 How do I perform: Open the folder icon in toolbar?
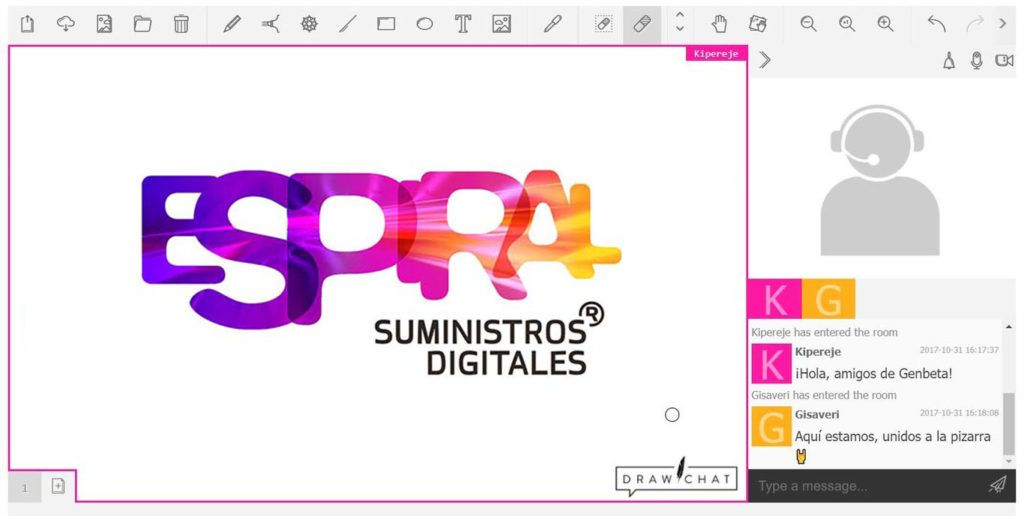[x=142, y=24]
